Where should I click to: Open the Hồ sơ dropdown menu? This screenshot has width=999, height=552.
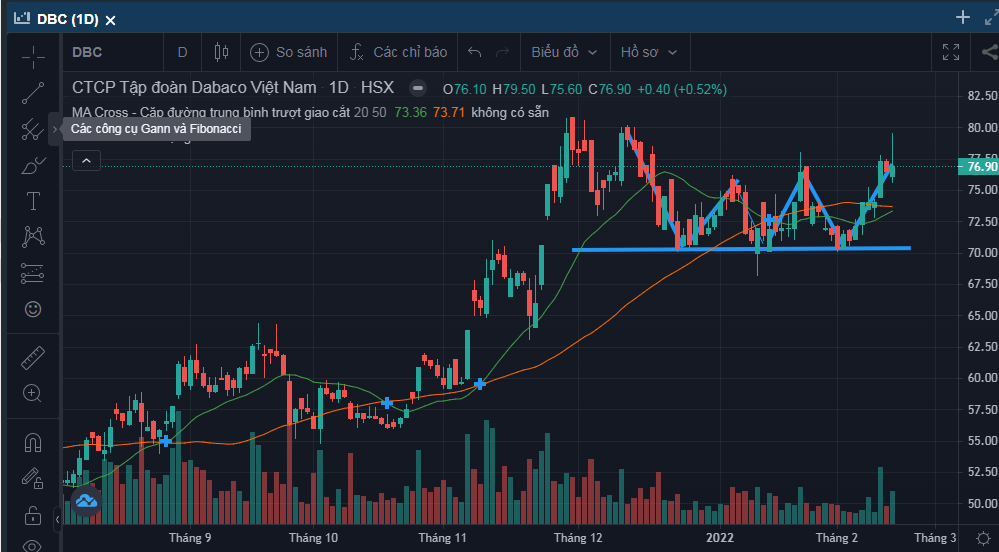[648, 52]
